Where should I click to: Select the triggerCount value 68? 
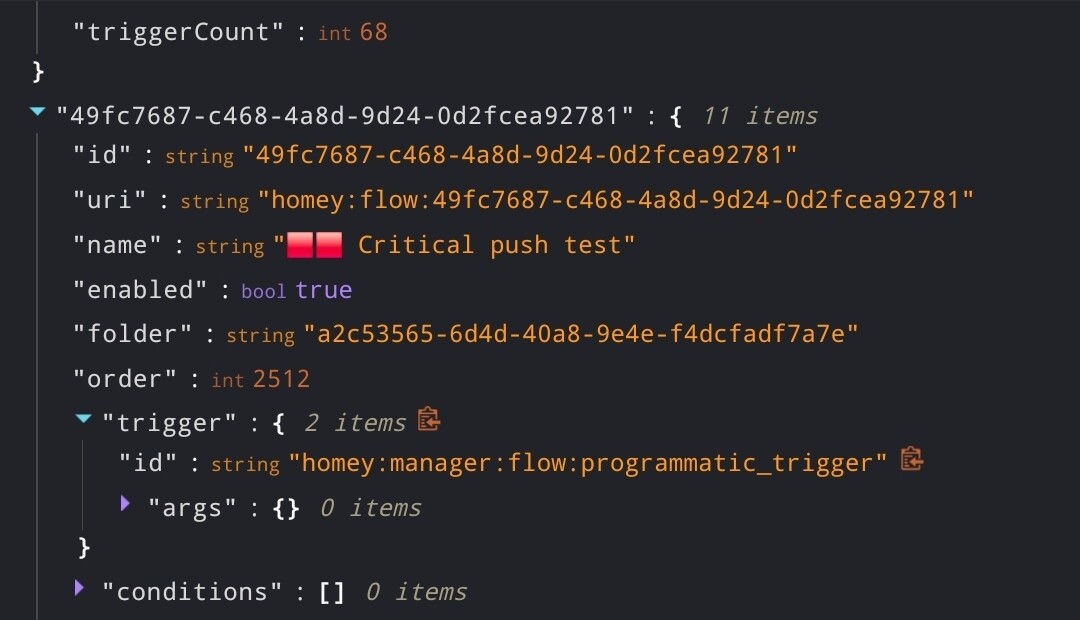[373, 32]
